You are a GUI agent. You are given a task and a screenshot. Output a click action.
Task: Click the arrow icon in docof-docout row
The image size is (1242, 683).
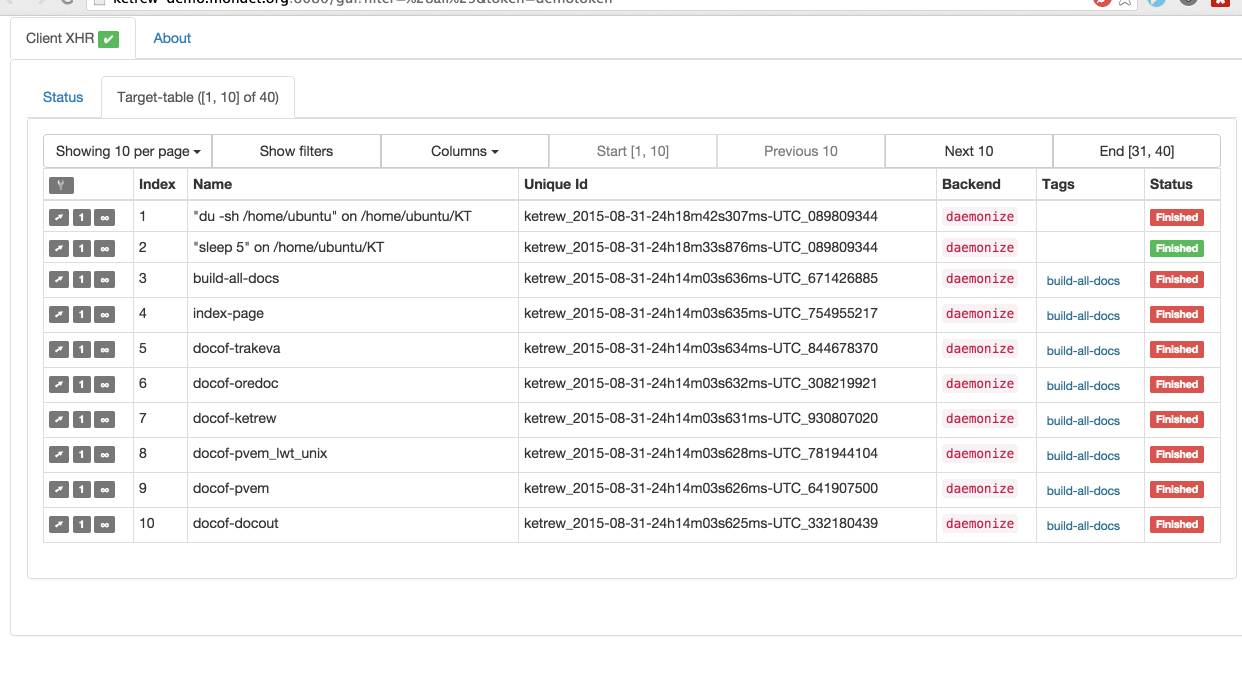point(59,525)
